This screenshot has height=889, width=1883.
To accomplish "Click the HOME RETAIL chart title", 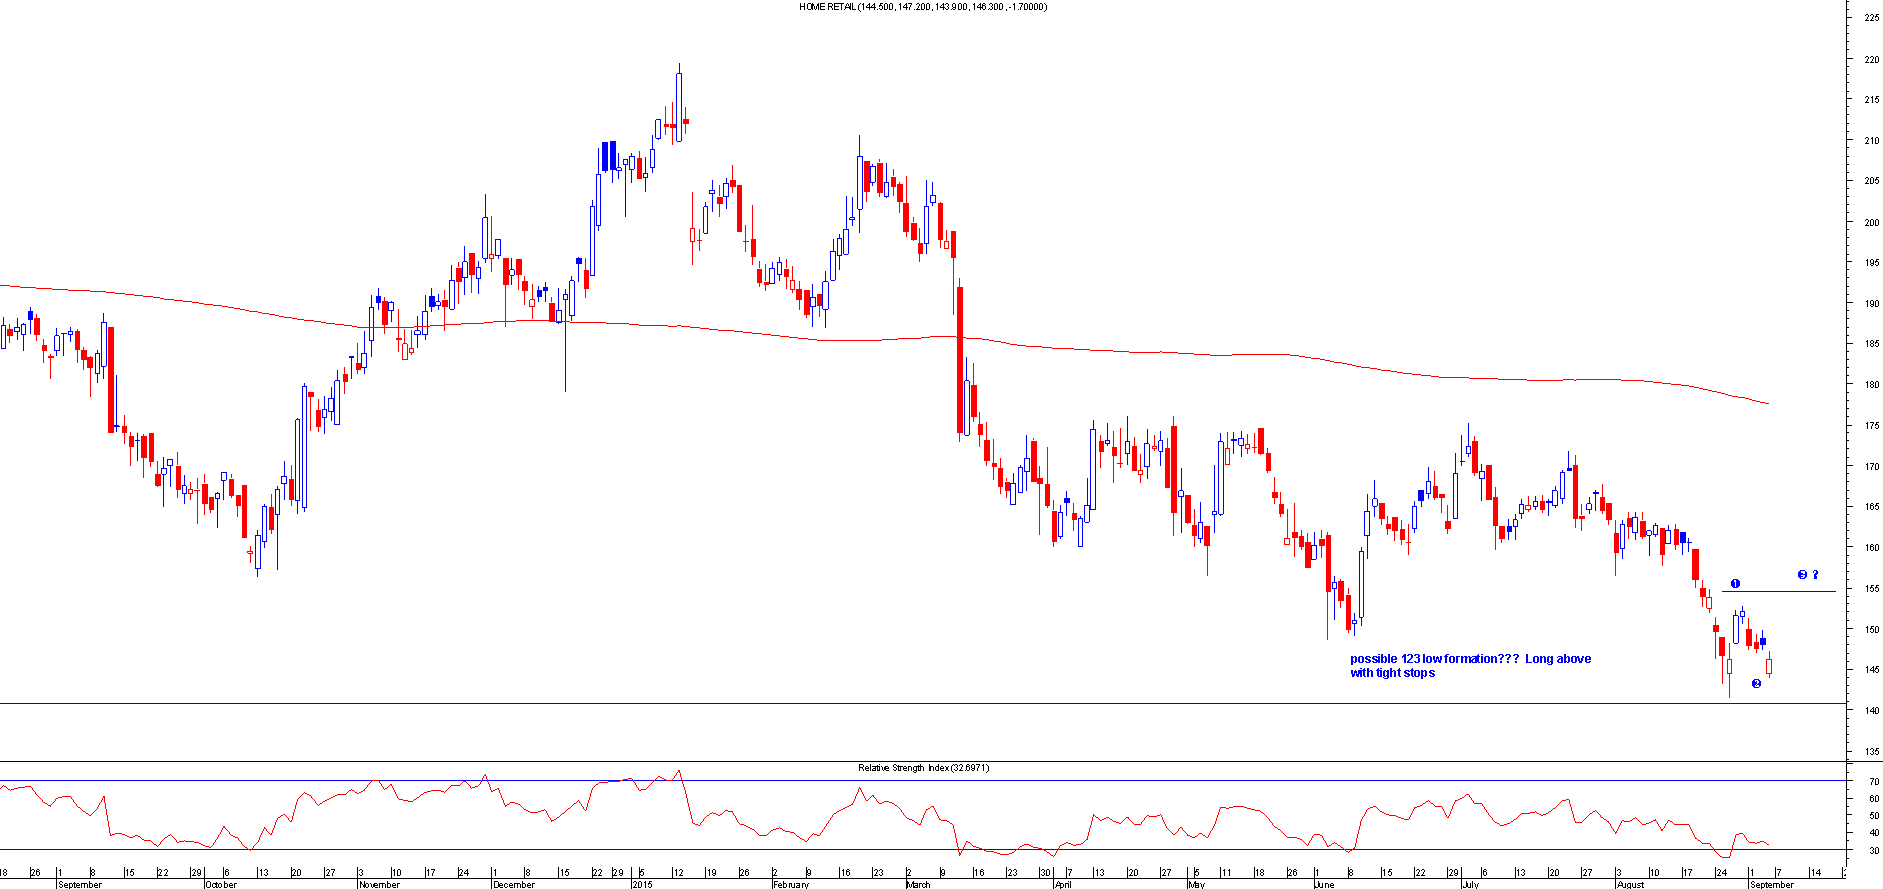I will point(922,7).
